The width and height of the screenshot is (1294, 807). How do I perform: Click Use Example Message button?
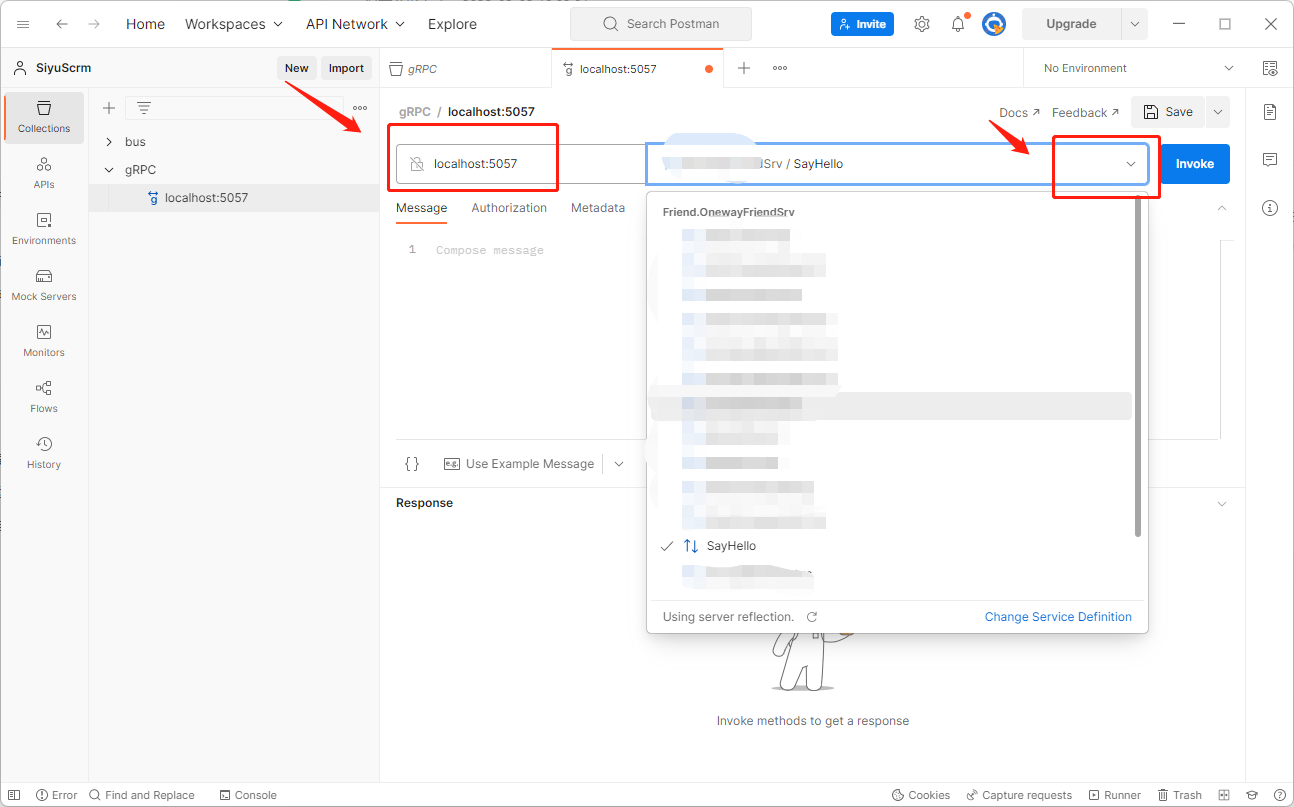coord(519,464)
